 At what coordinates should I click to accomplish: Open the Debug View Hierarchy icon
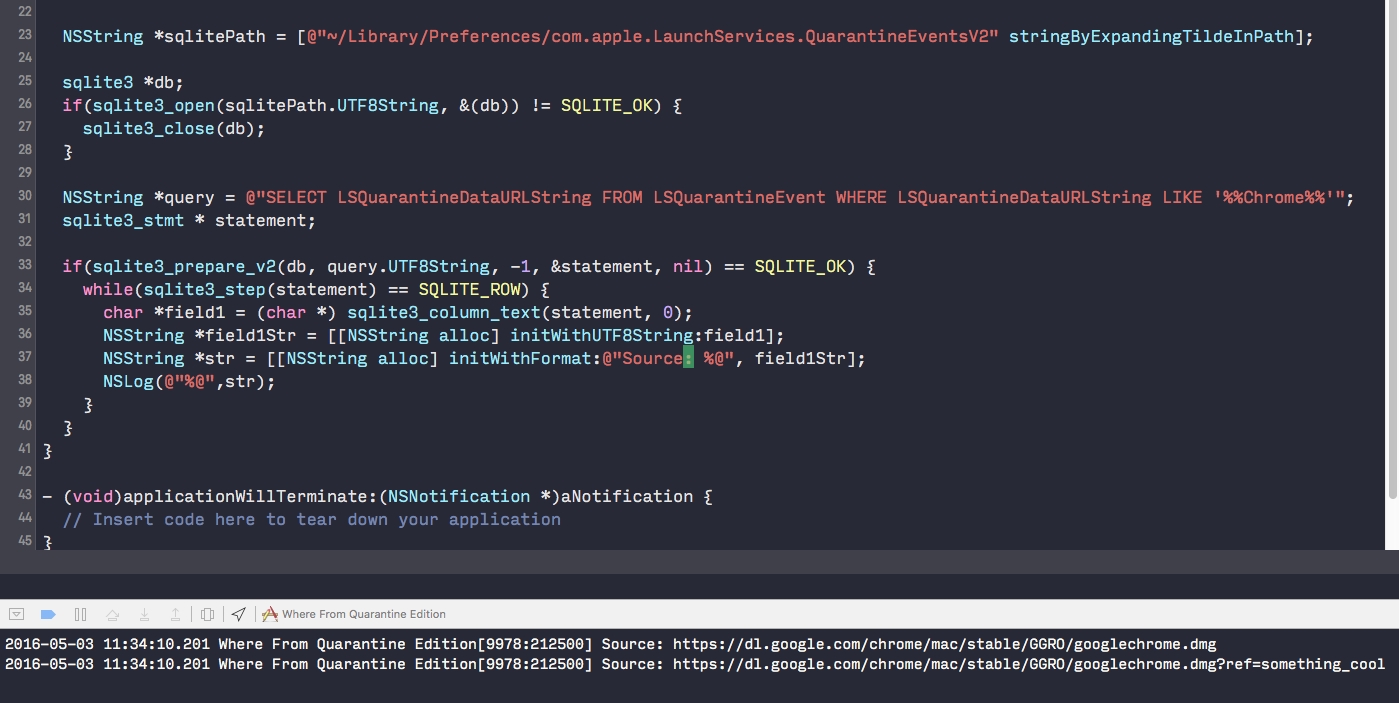[x=208, y=614]
